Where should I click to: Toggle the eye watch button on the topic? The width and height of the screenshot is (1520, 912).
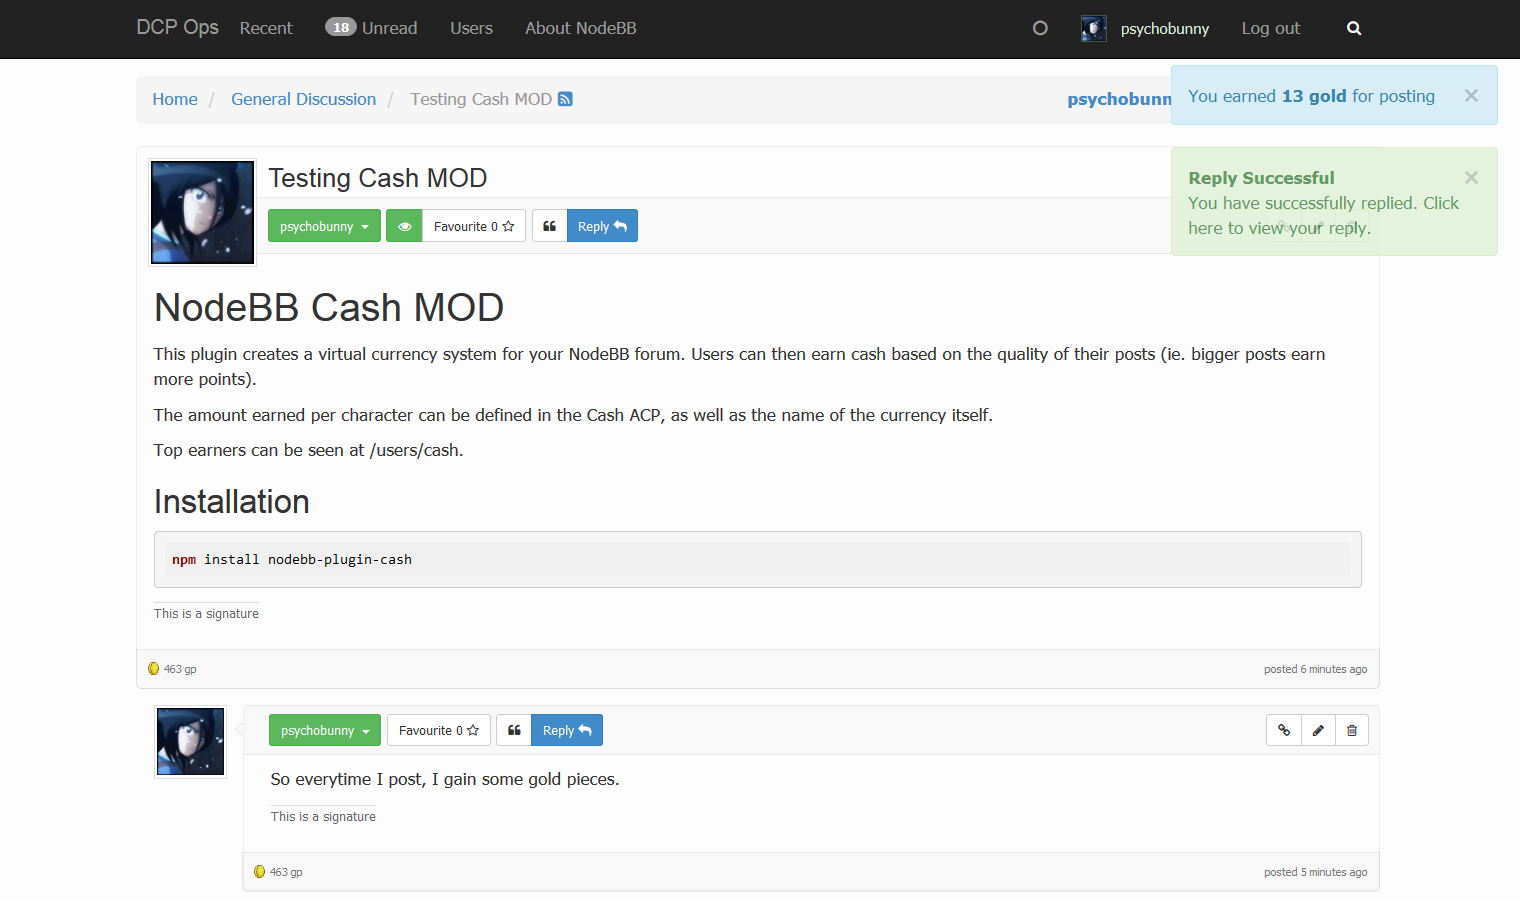click(x=404, y=226)
